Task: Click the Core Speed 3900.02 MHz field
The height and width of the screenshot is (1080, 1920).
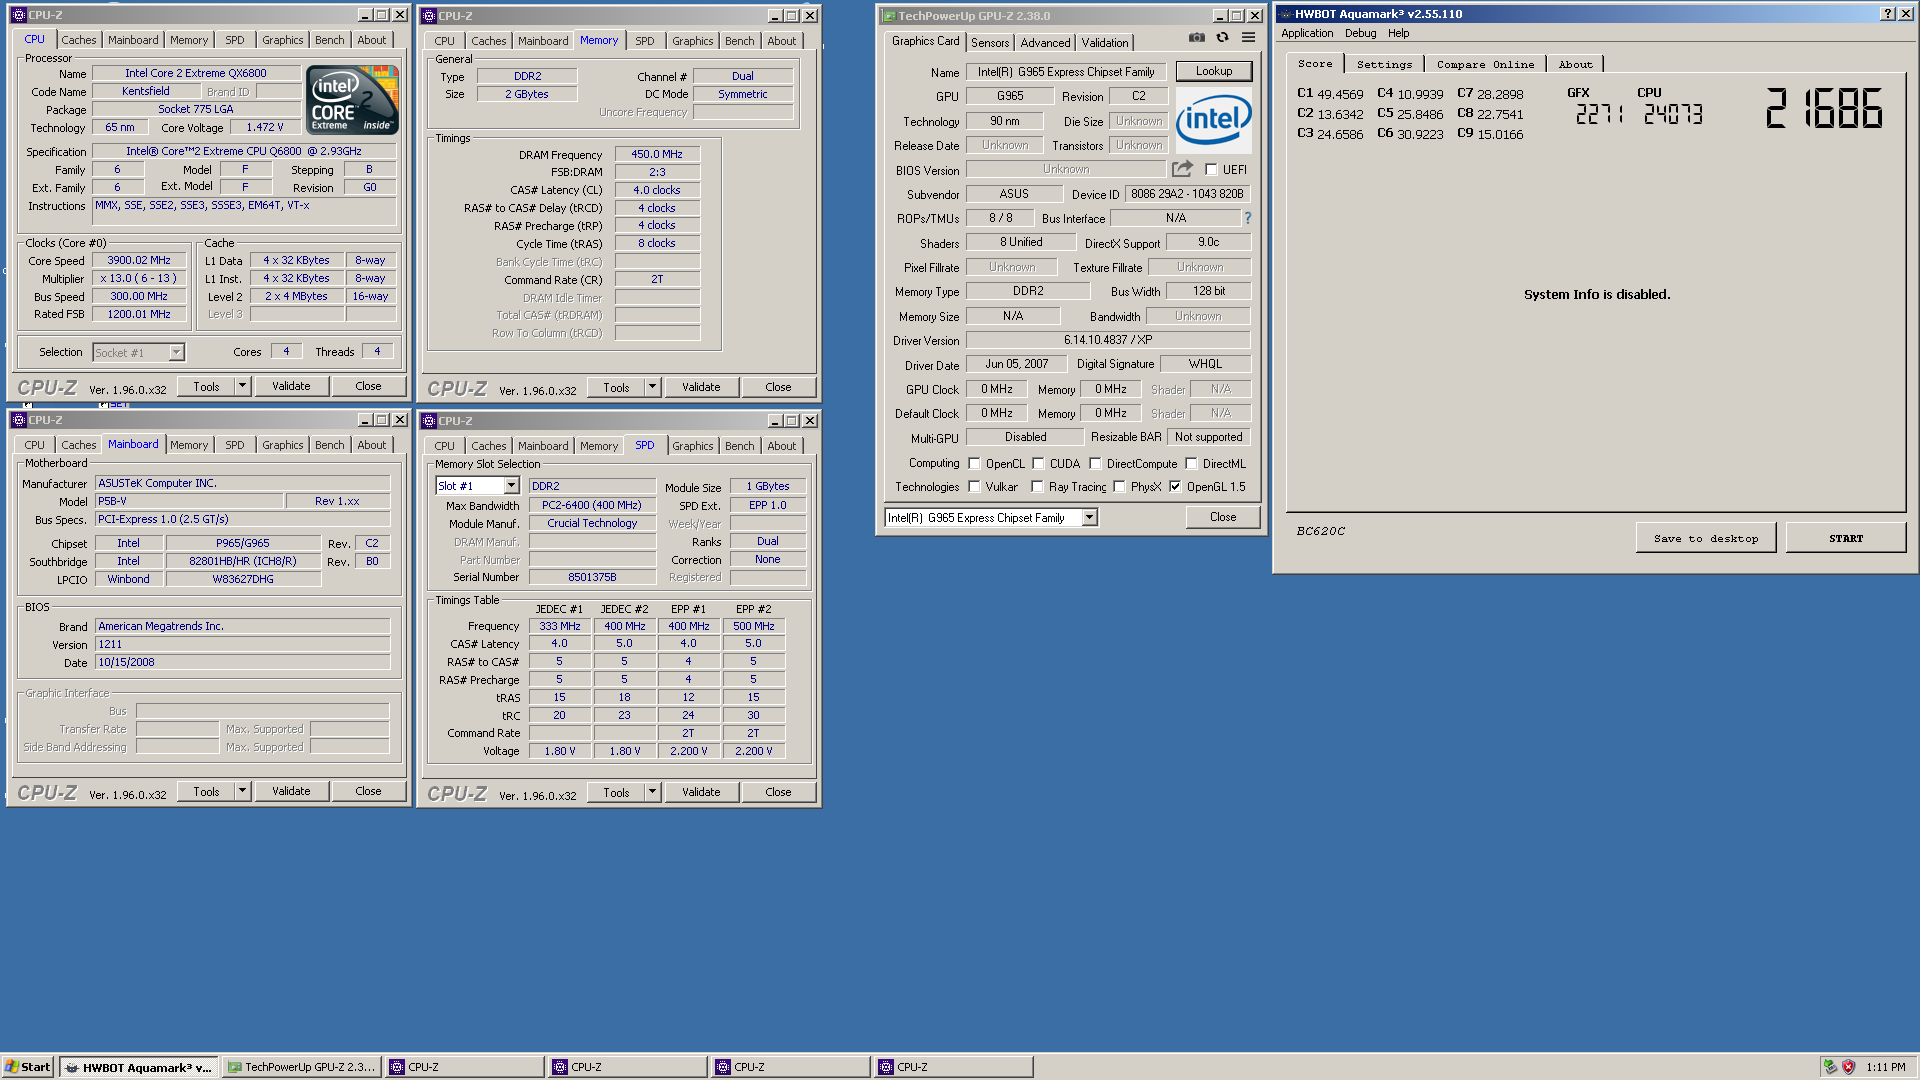Action: (x=139, y=260)
